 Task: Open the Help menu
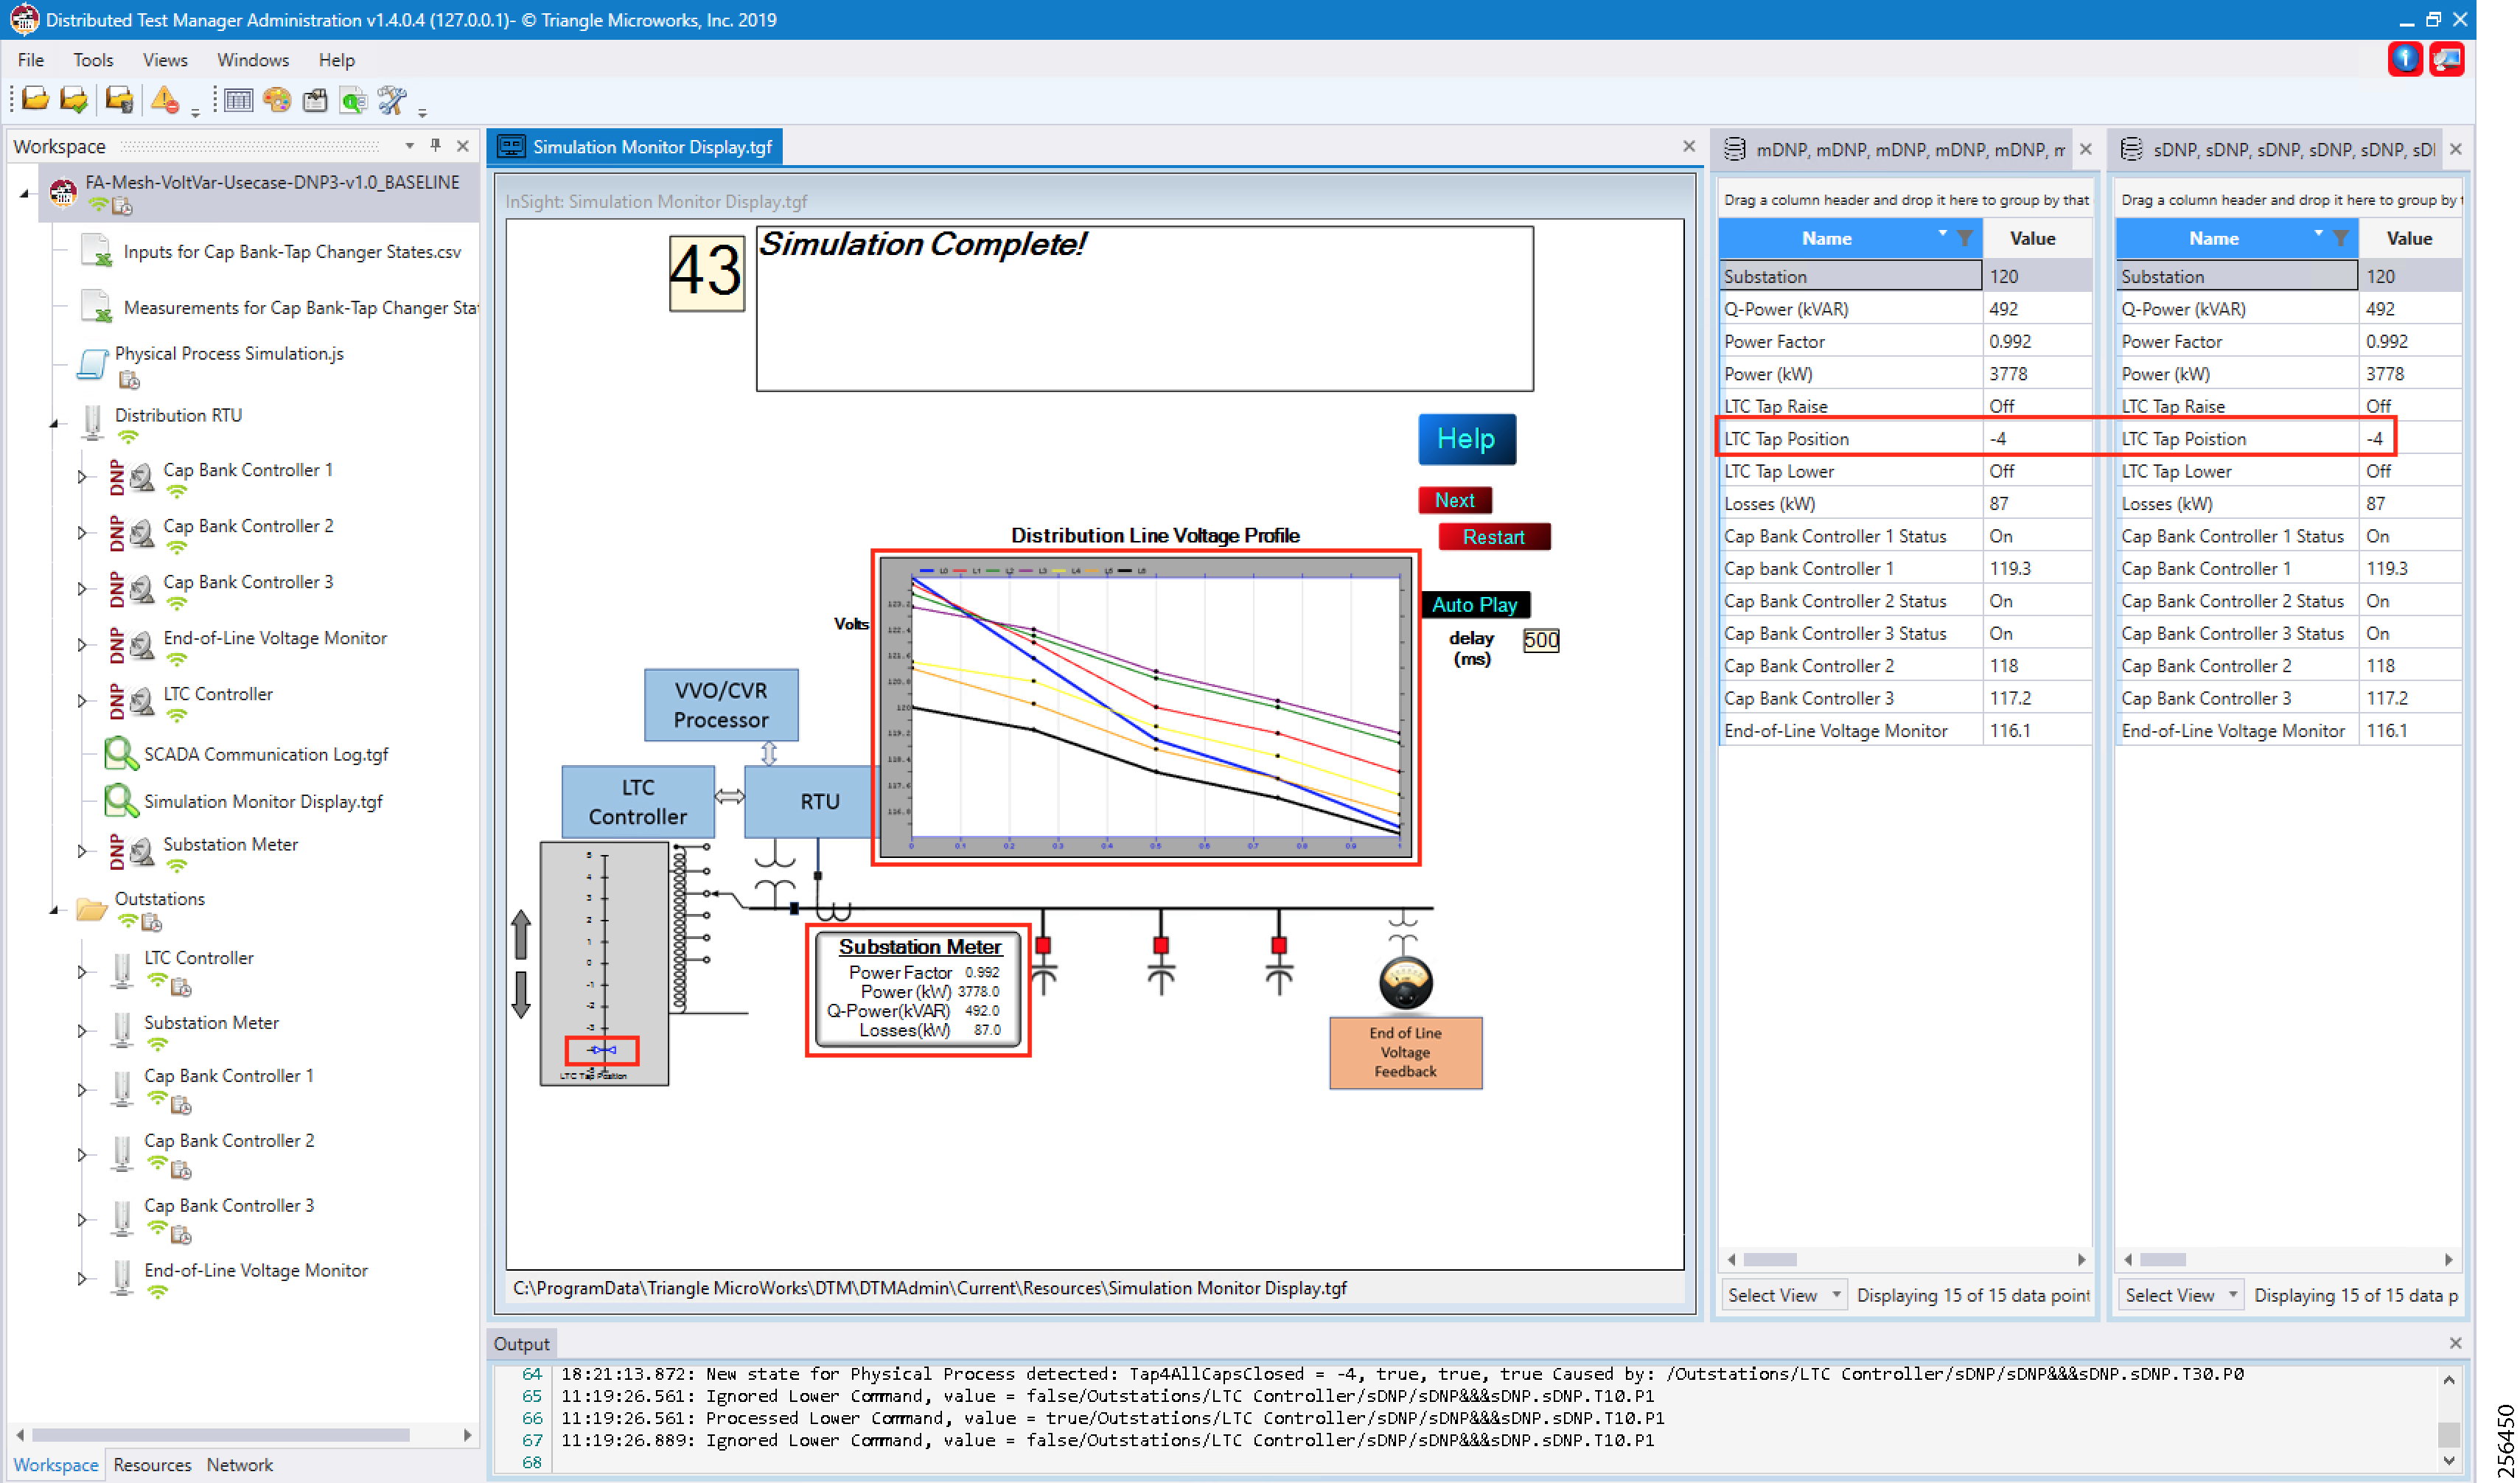[337, 60]
